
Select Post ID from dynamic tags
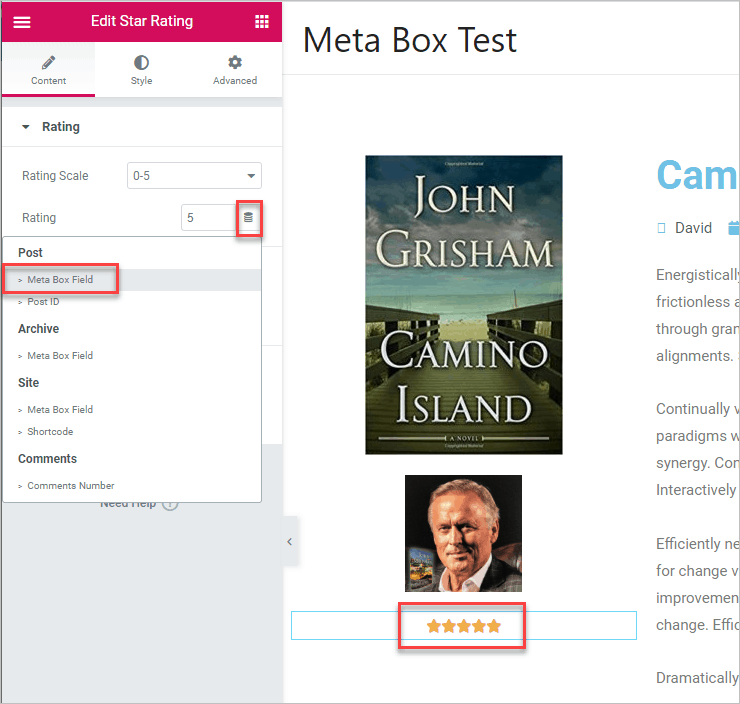coord(43,302)
